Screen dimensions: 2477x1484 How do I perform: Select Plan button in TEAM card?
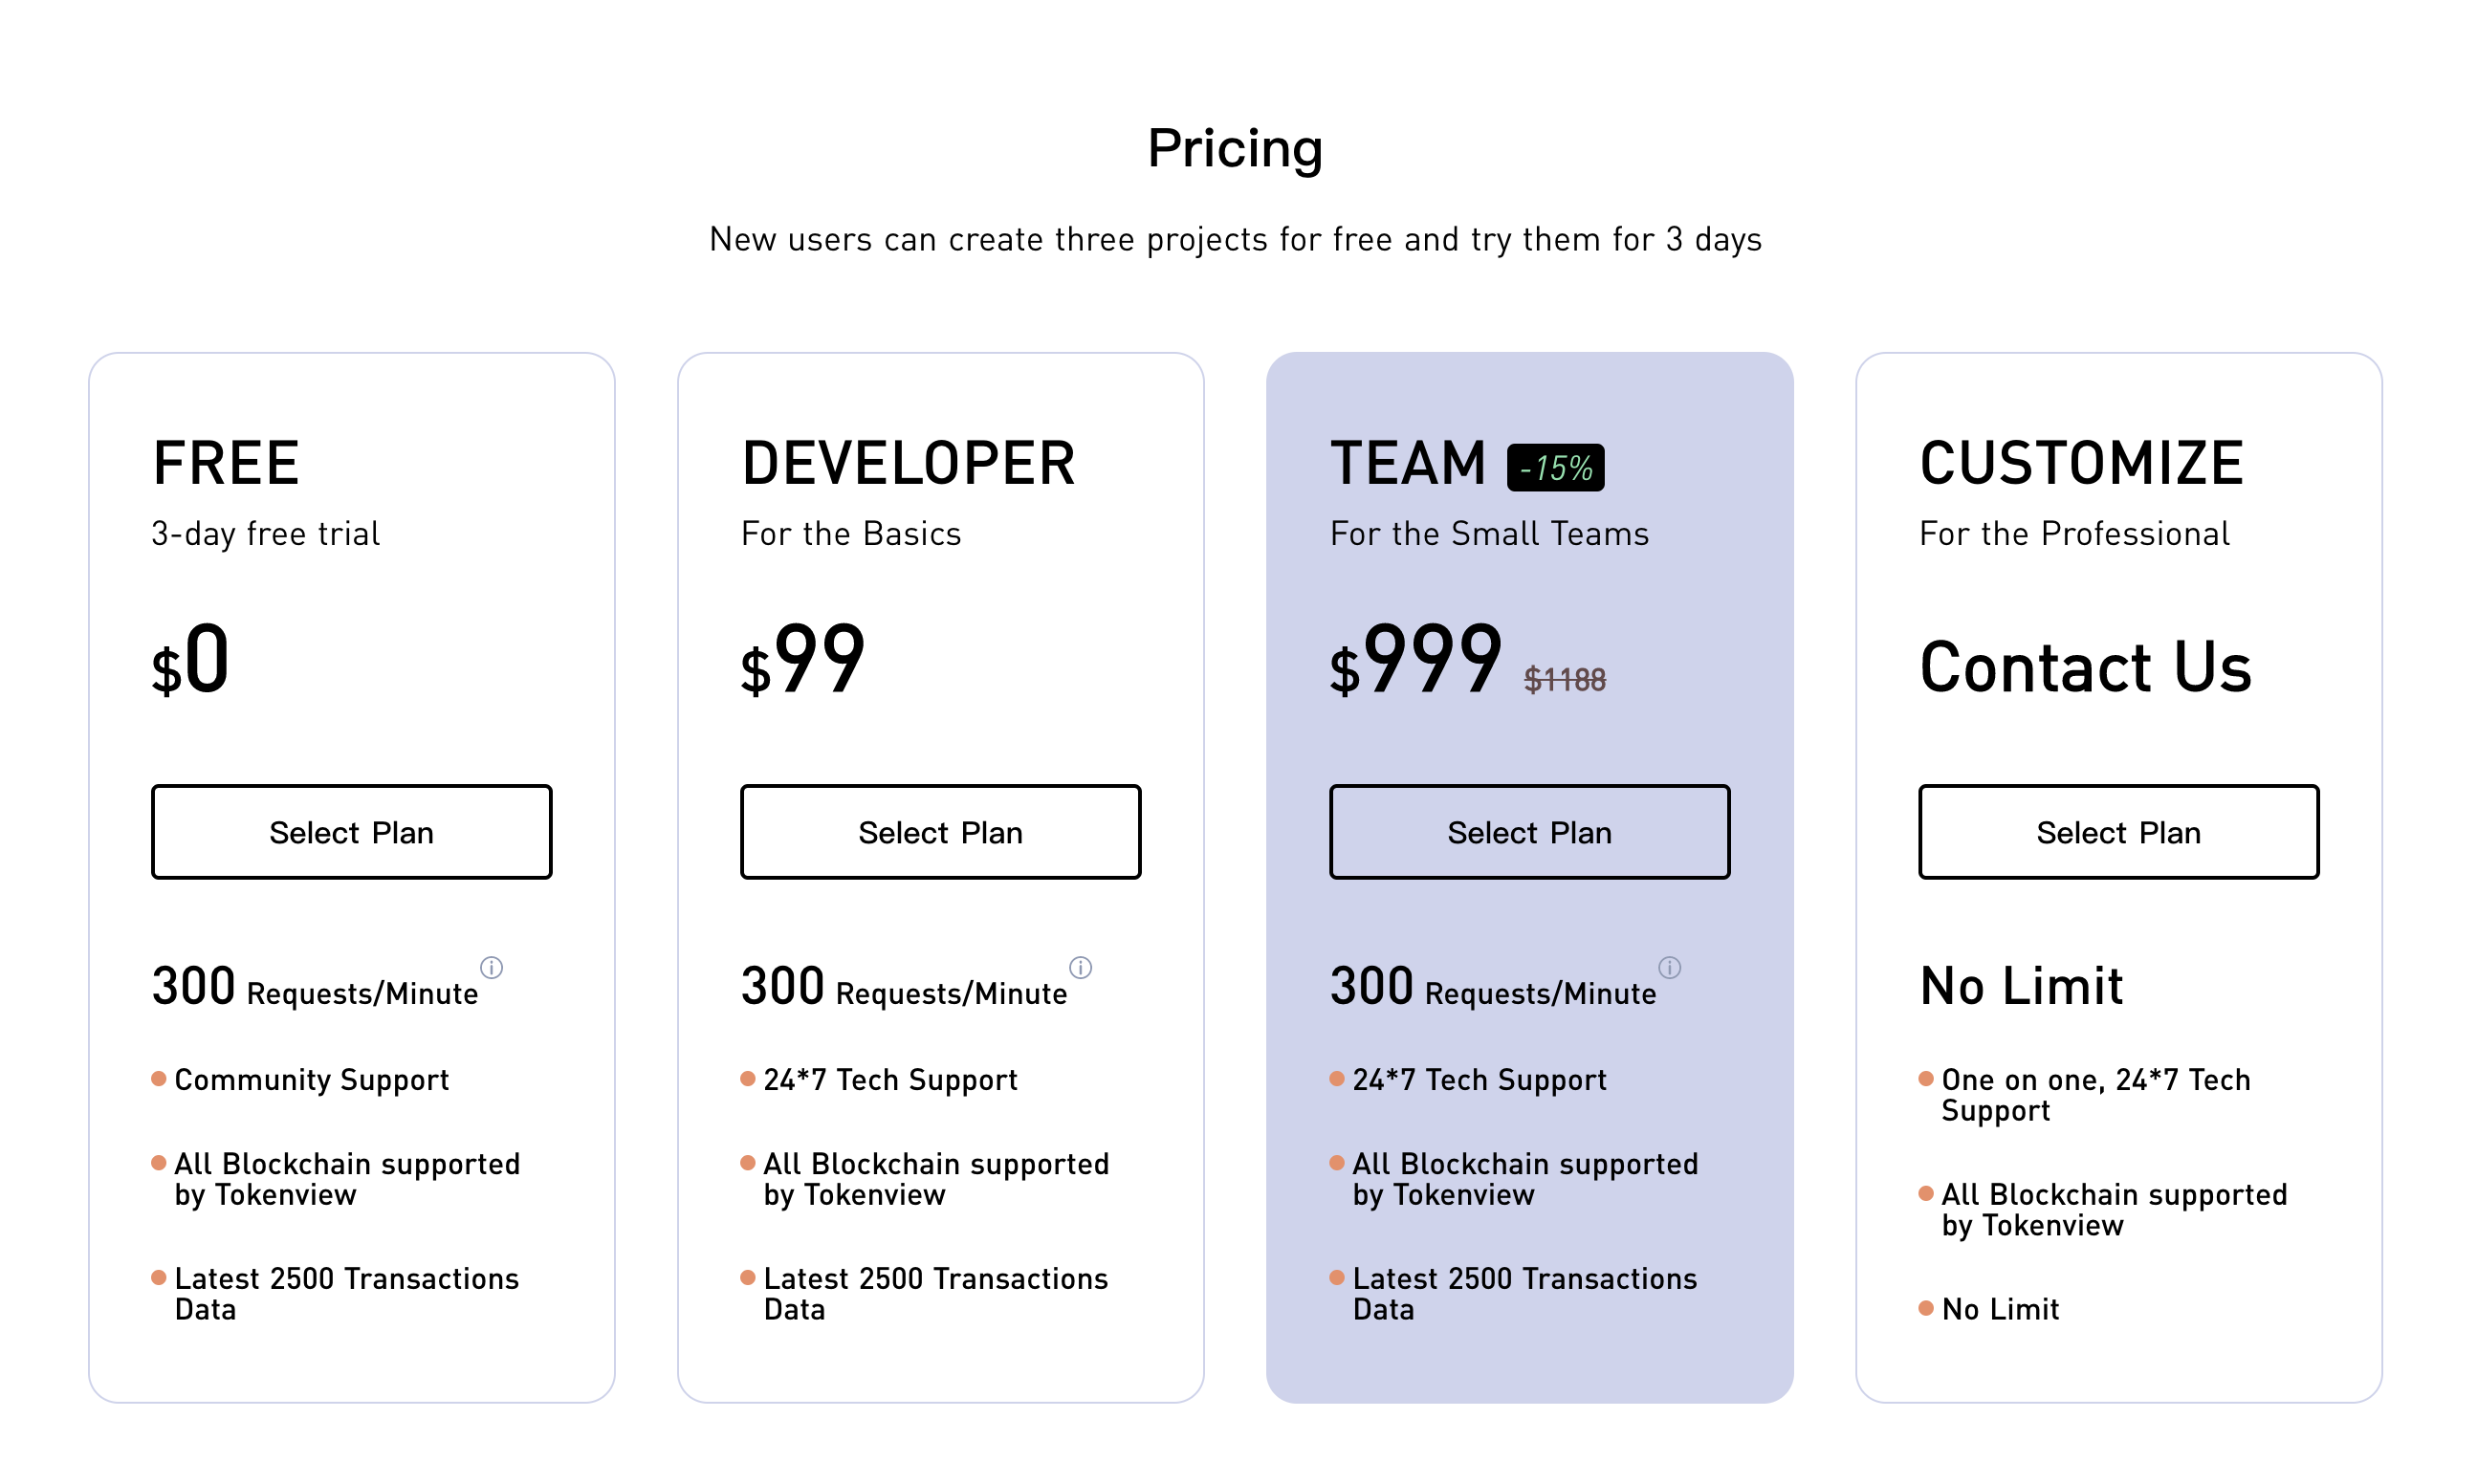pos(1529,832)
